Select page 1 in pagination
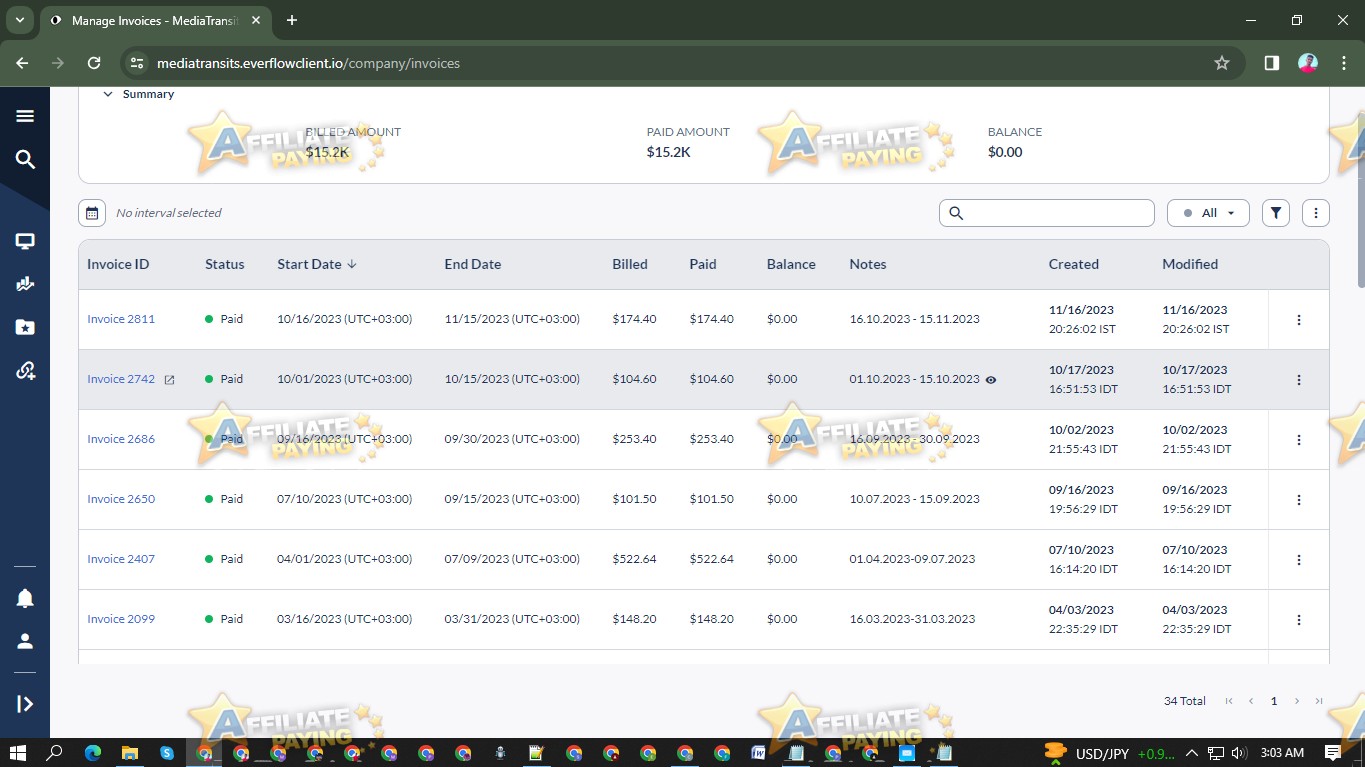This screenshot has height=767, width=1365. pyautogui.click(x=1274, y=701)
